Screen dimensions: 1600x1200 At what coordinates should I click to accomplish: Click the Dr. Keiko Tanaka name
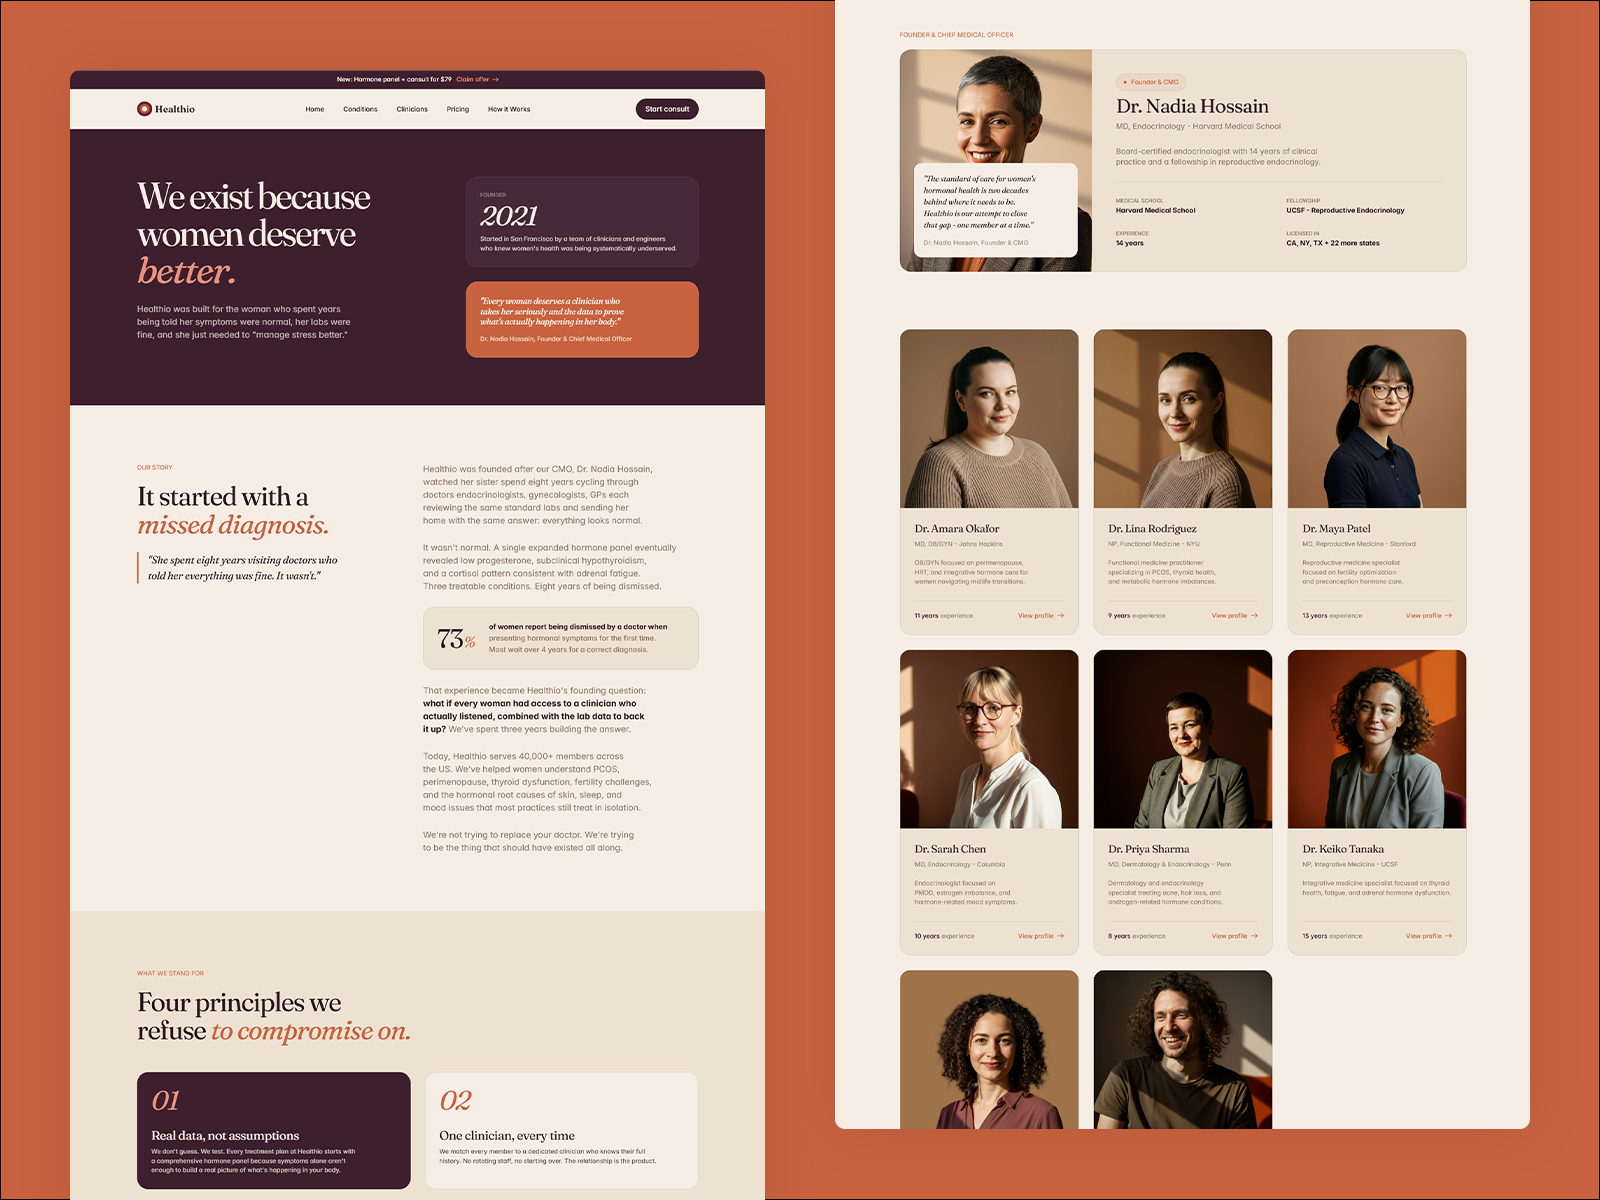pyautogui.click(x=1343, y=849)
